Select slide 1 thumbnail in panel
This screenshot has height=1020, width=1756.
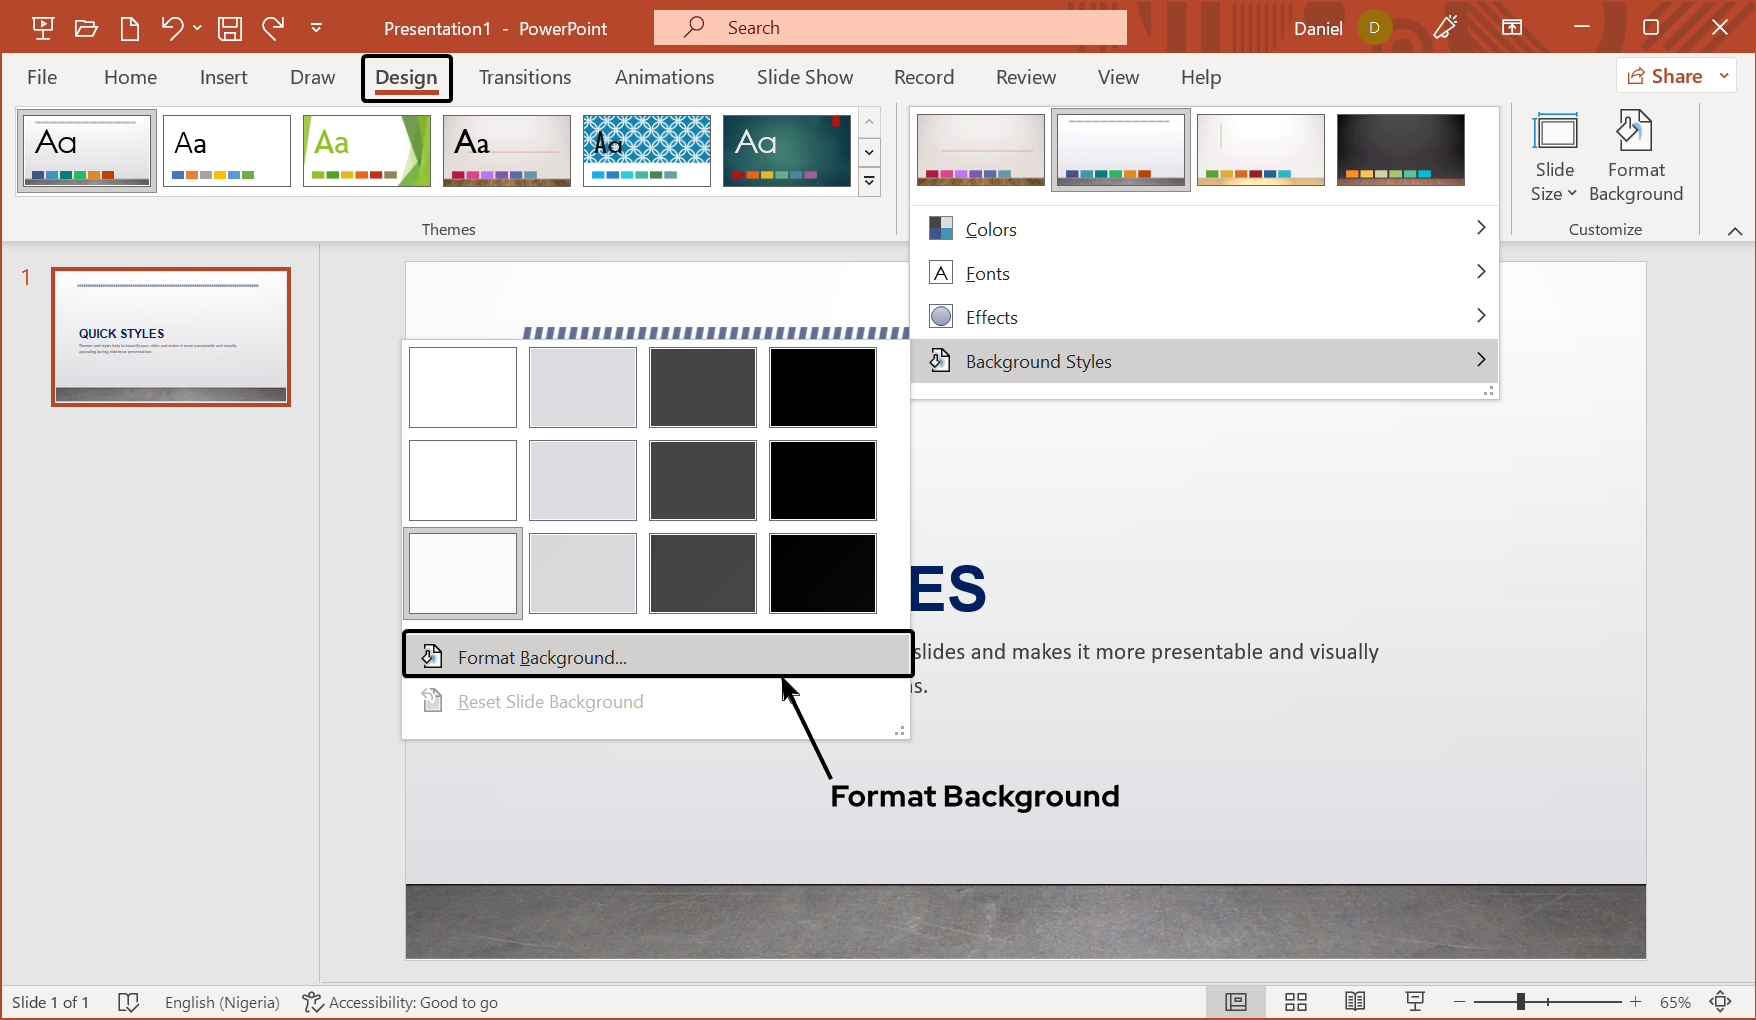click(x=171, y=336)
